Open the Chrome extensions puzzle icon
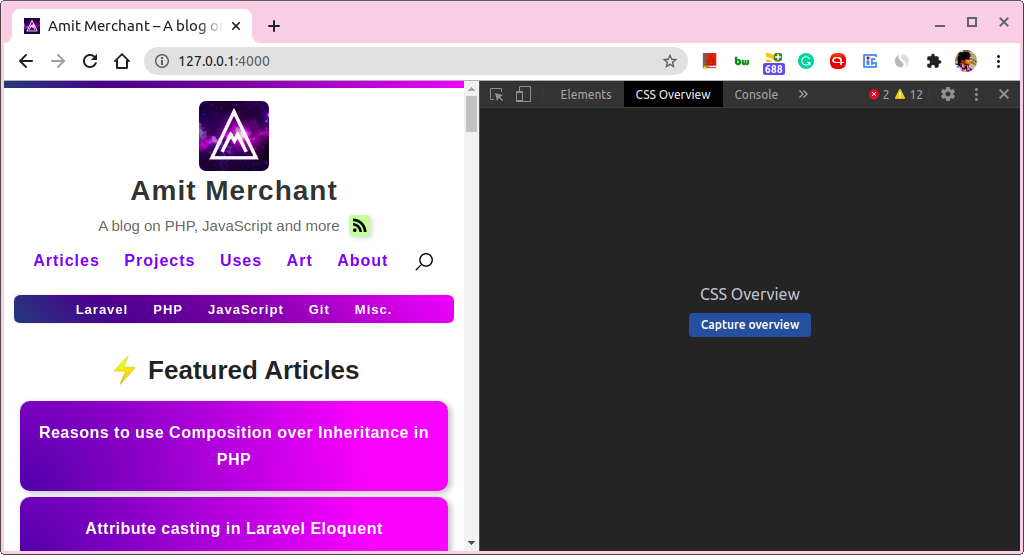The image size is (1024, 555). coord(934,61)
